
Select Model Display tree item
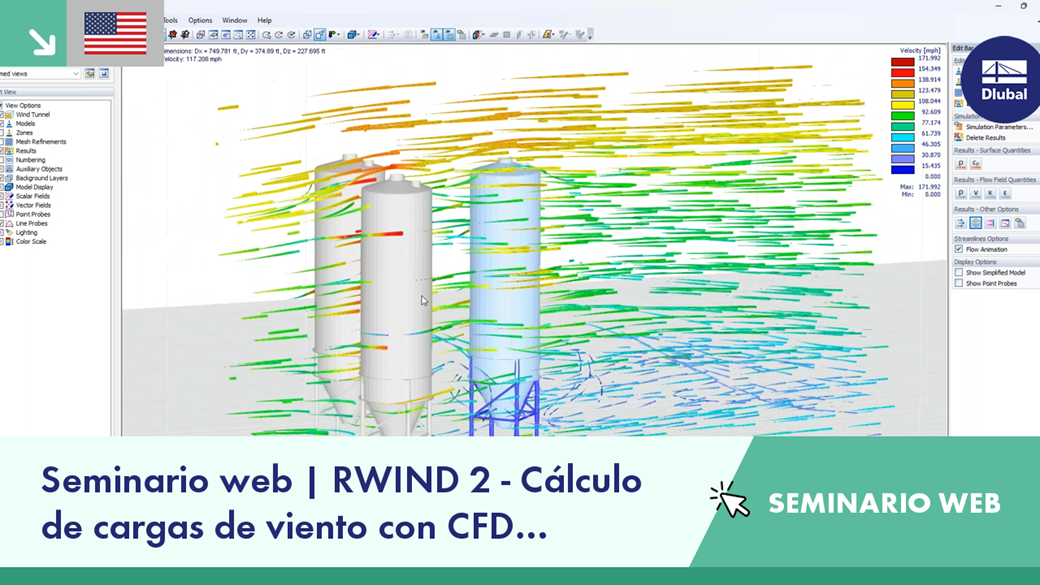(34, 187)
